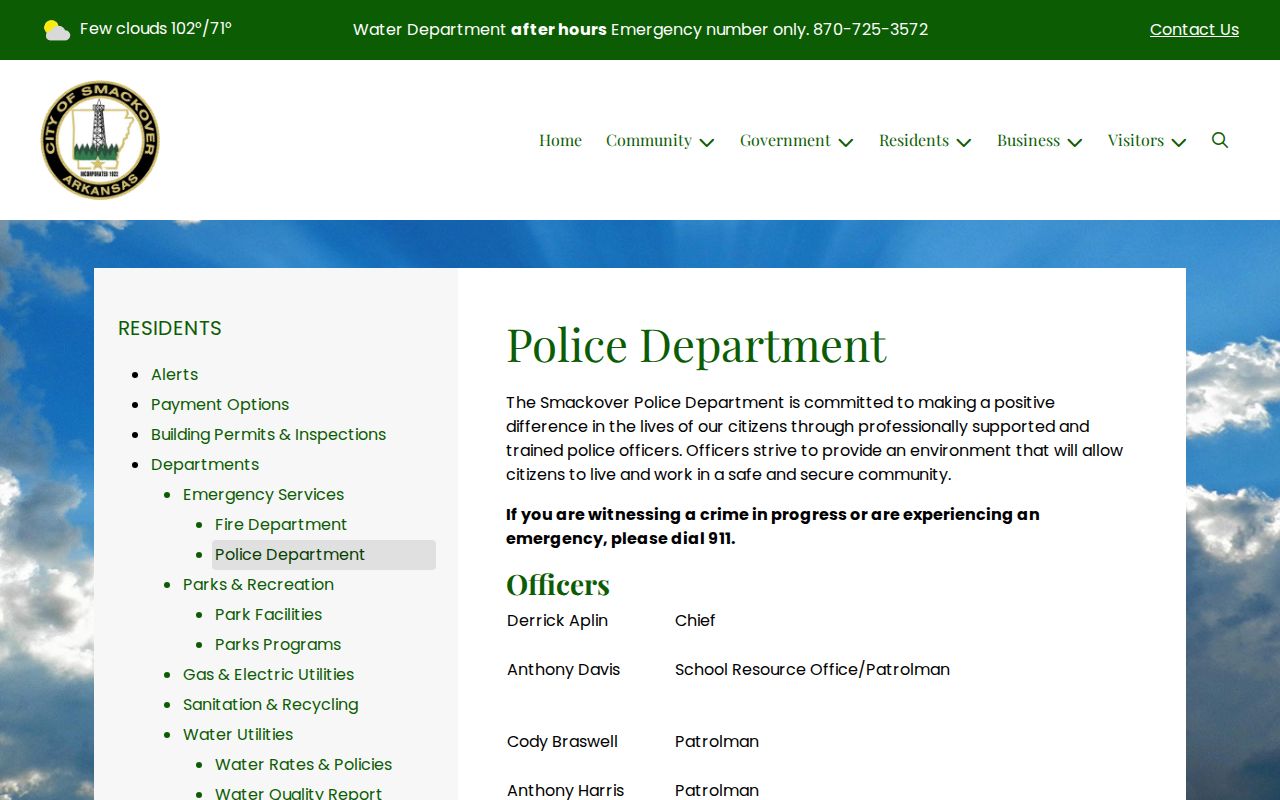Expand the Business menu chevron
Screen dimensions: 1280x800
[x=1075, y=142]
